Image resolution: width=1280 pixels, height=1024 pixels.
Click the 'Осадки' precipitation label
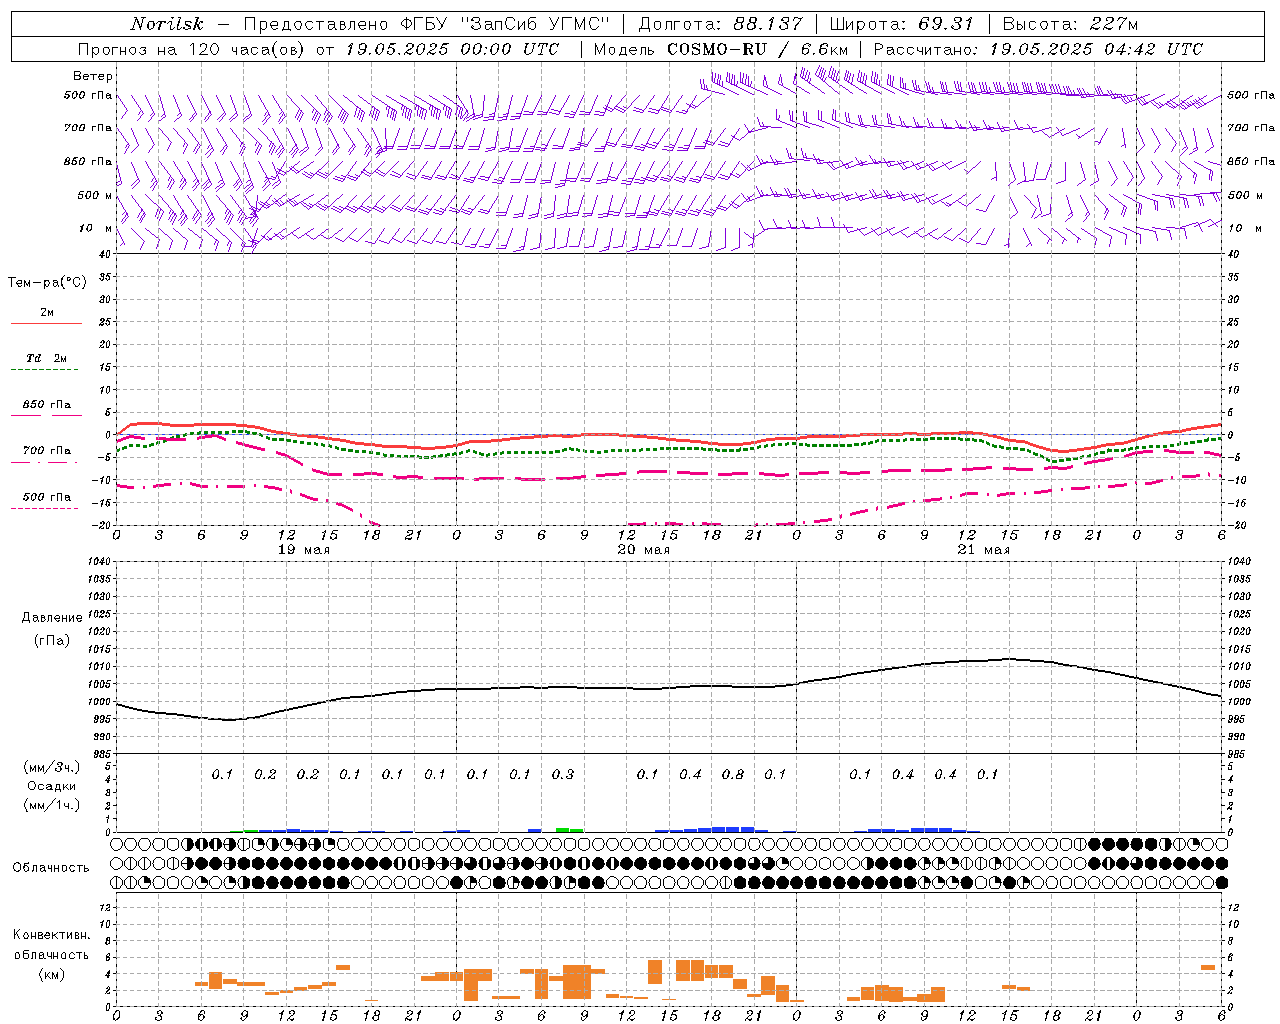click(x=51, y=786)
